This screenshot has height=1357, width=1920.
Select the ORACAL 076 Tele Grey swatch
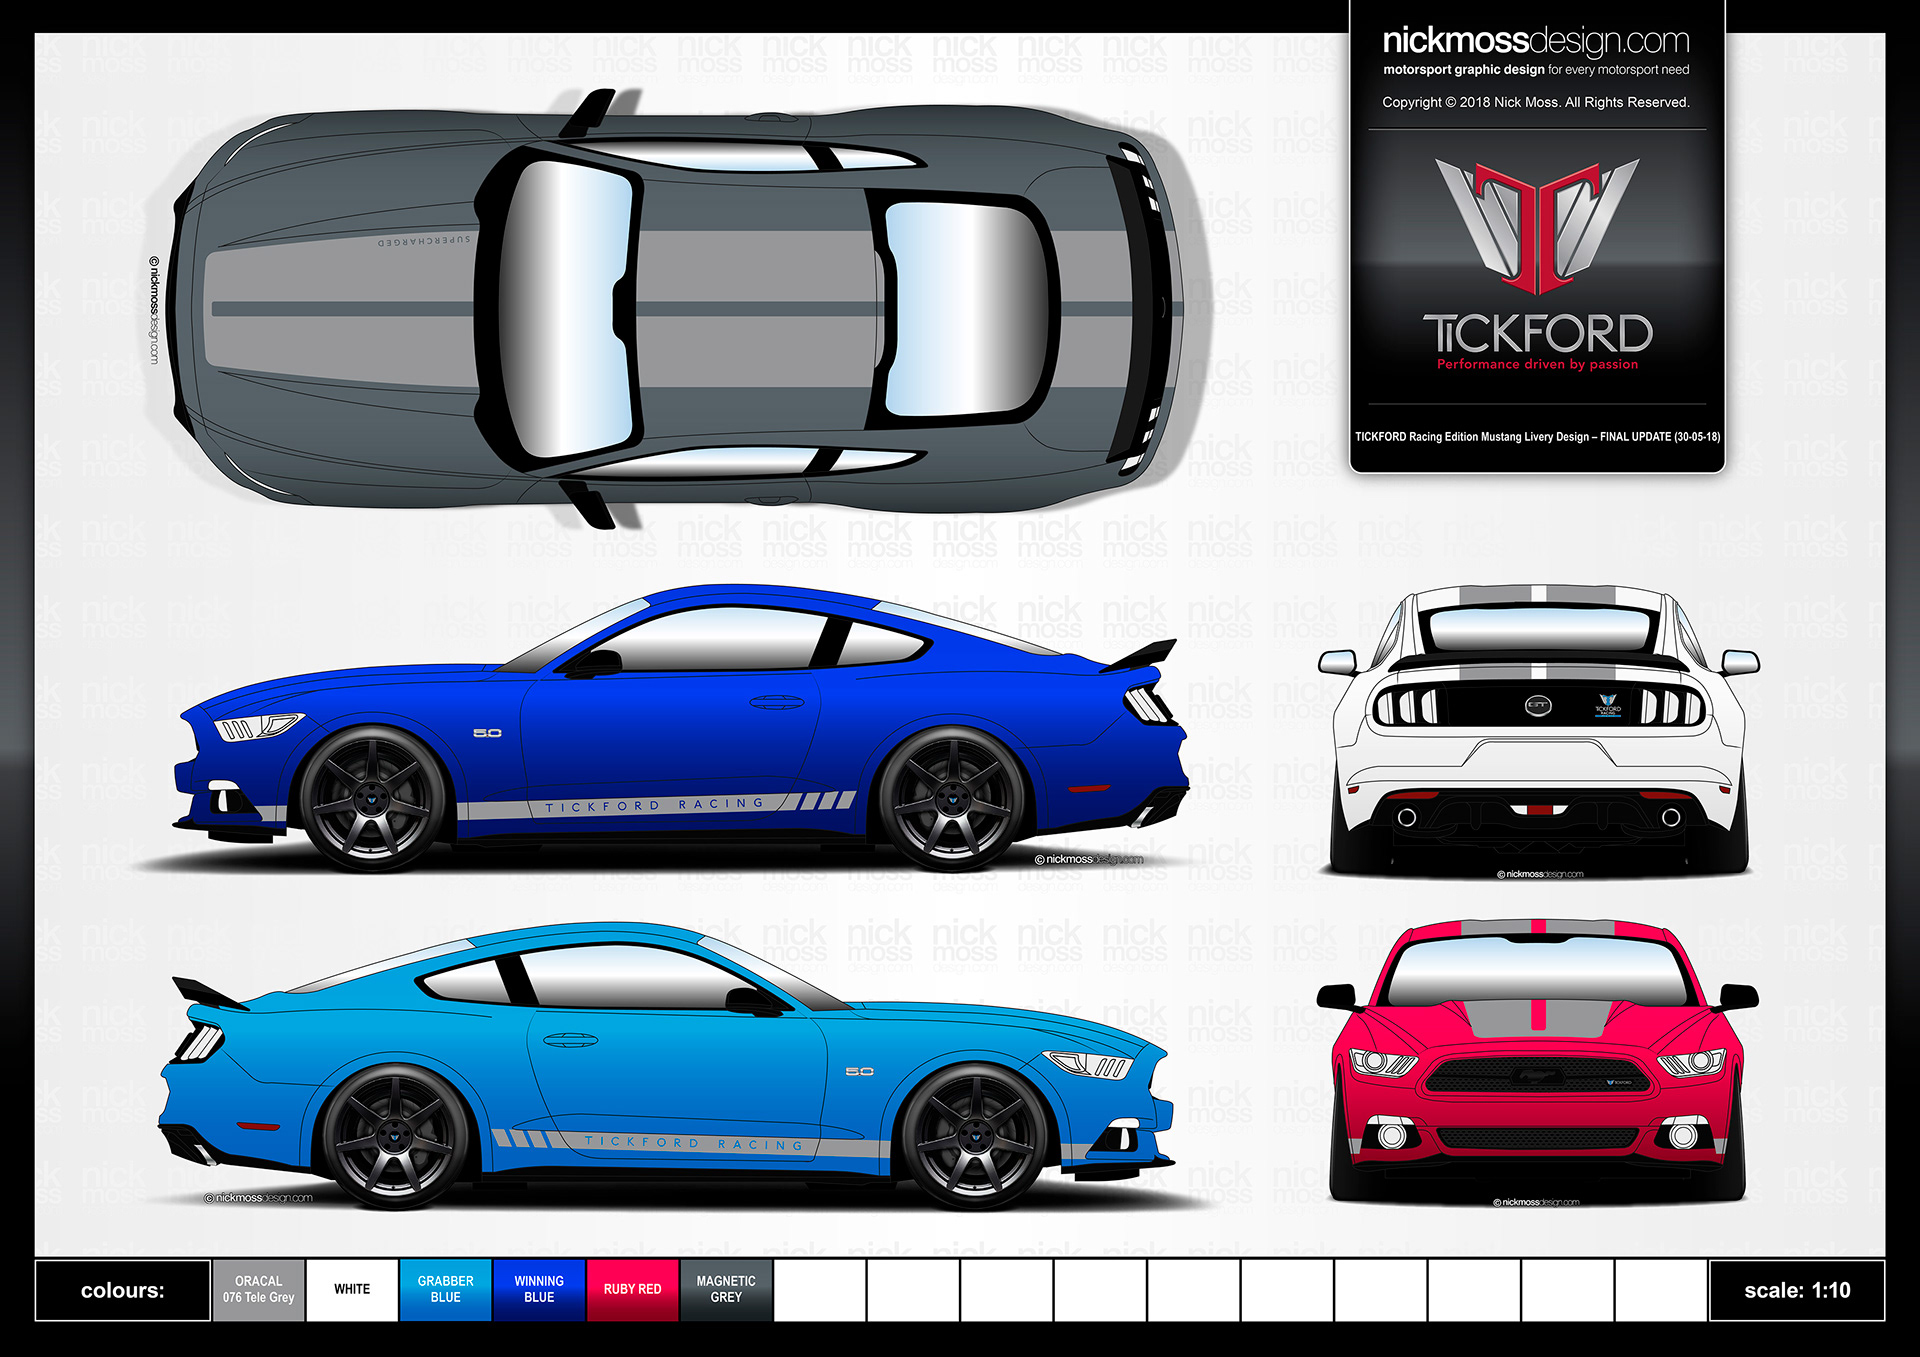pos(259,1289)
